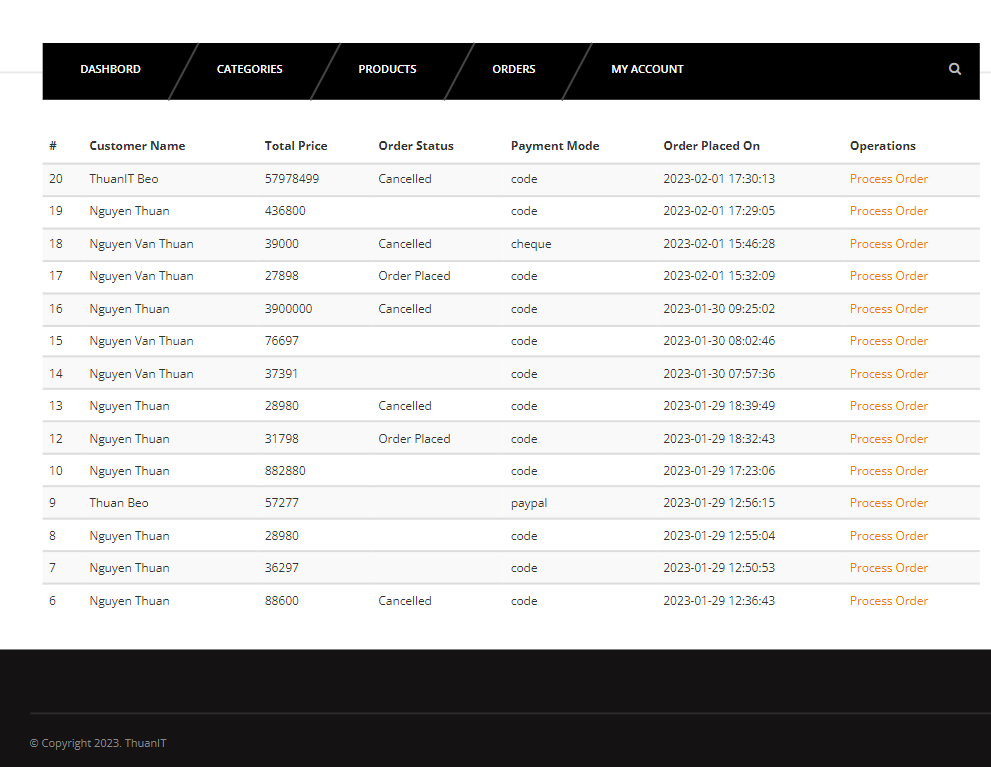Open the CATEGORIES menu item
The height and width of the screenshot is (767, 991).
[249, 69]
